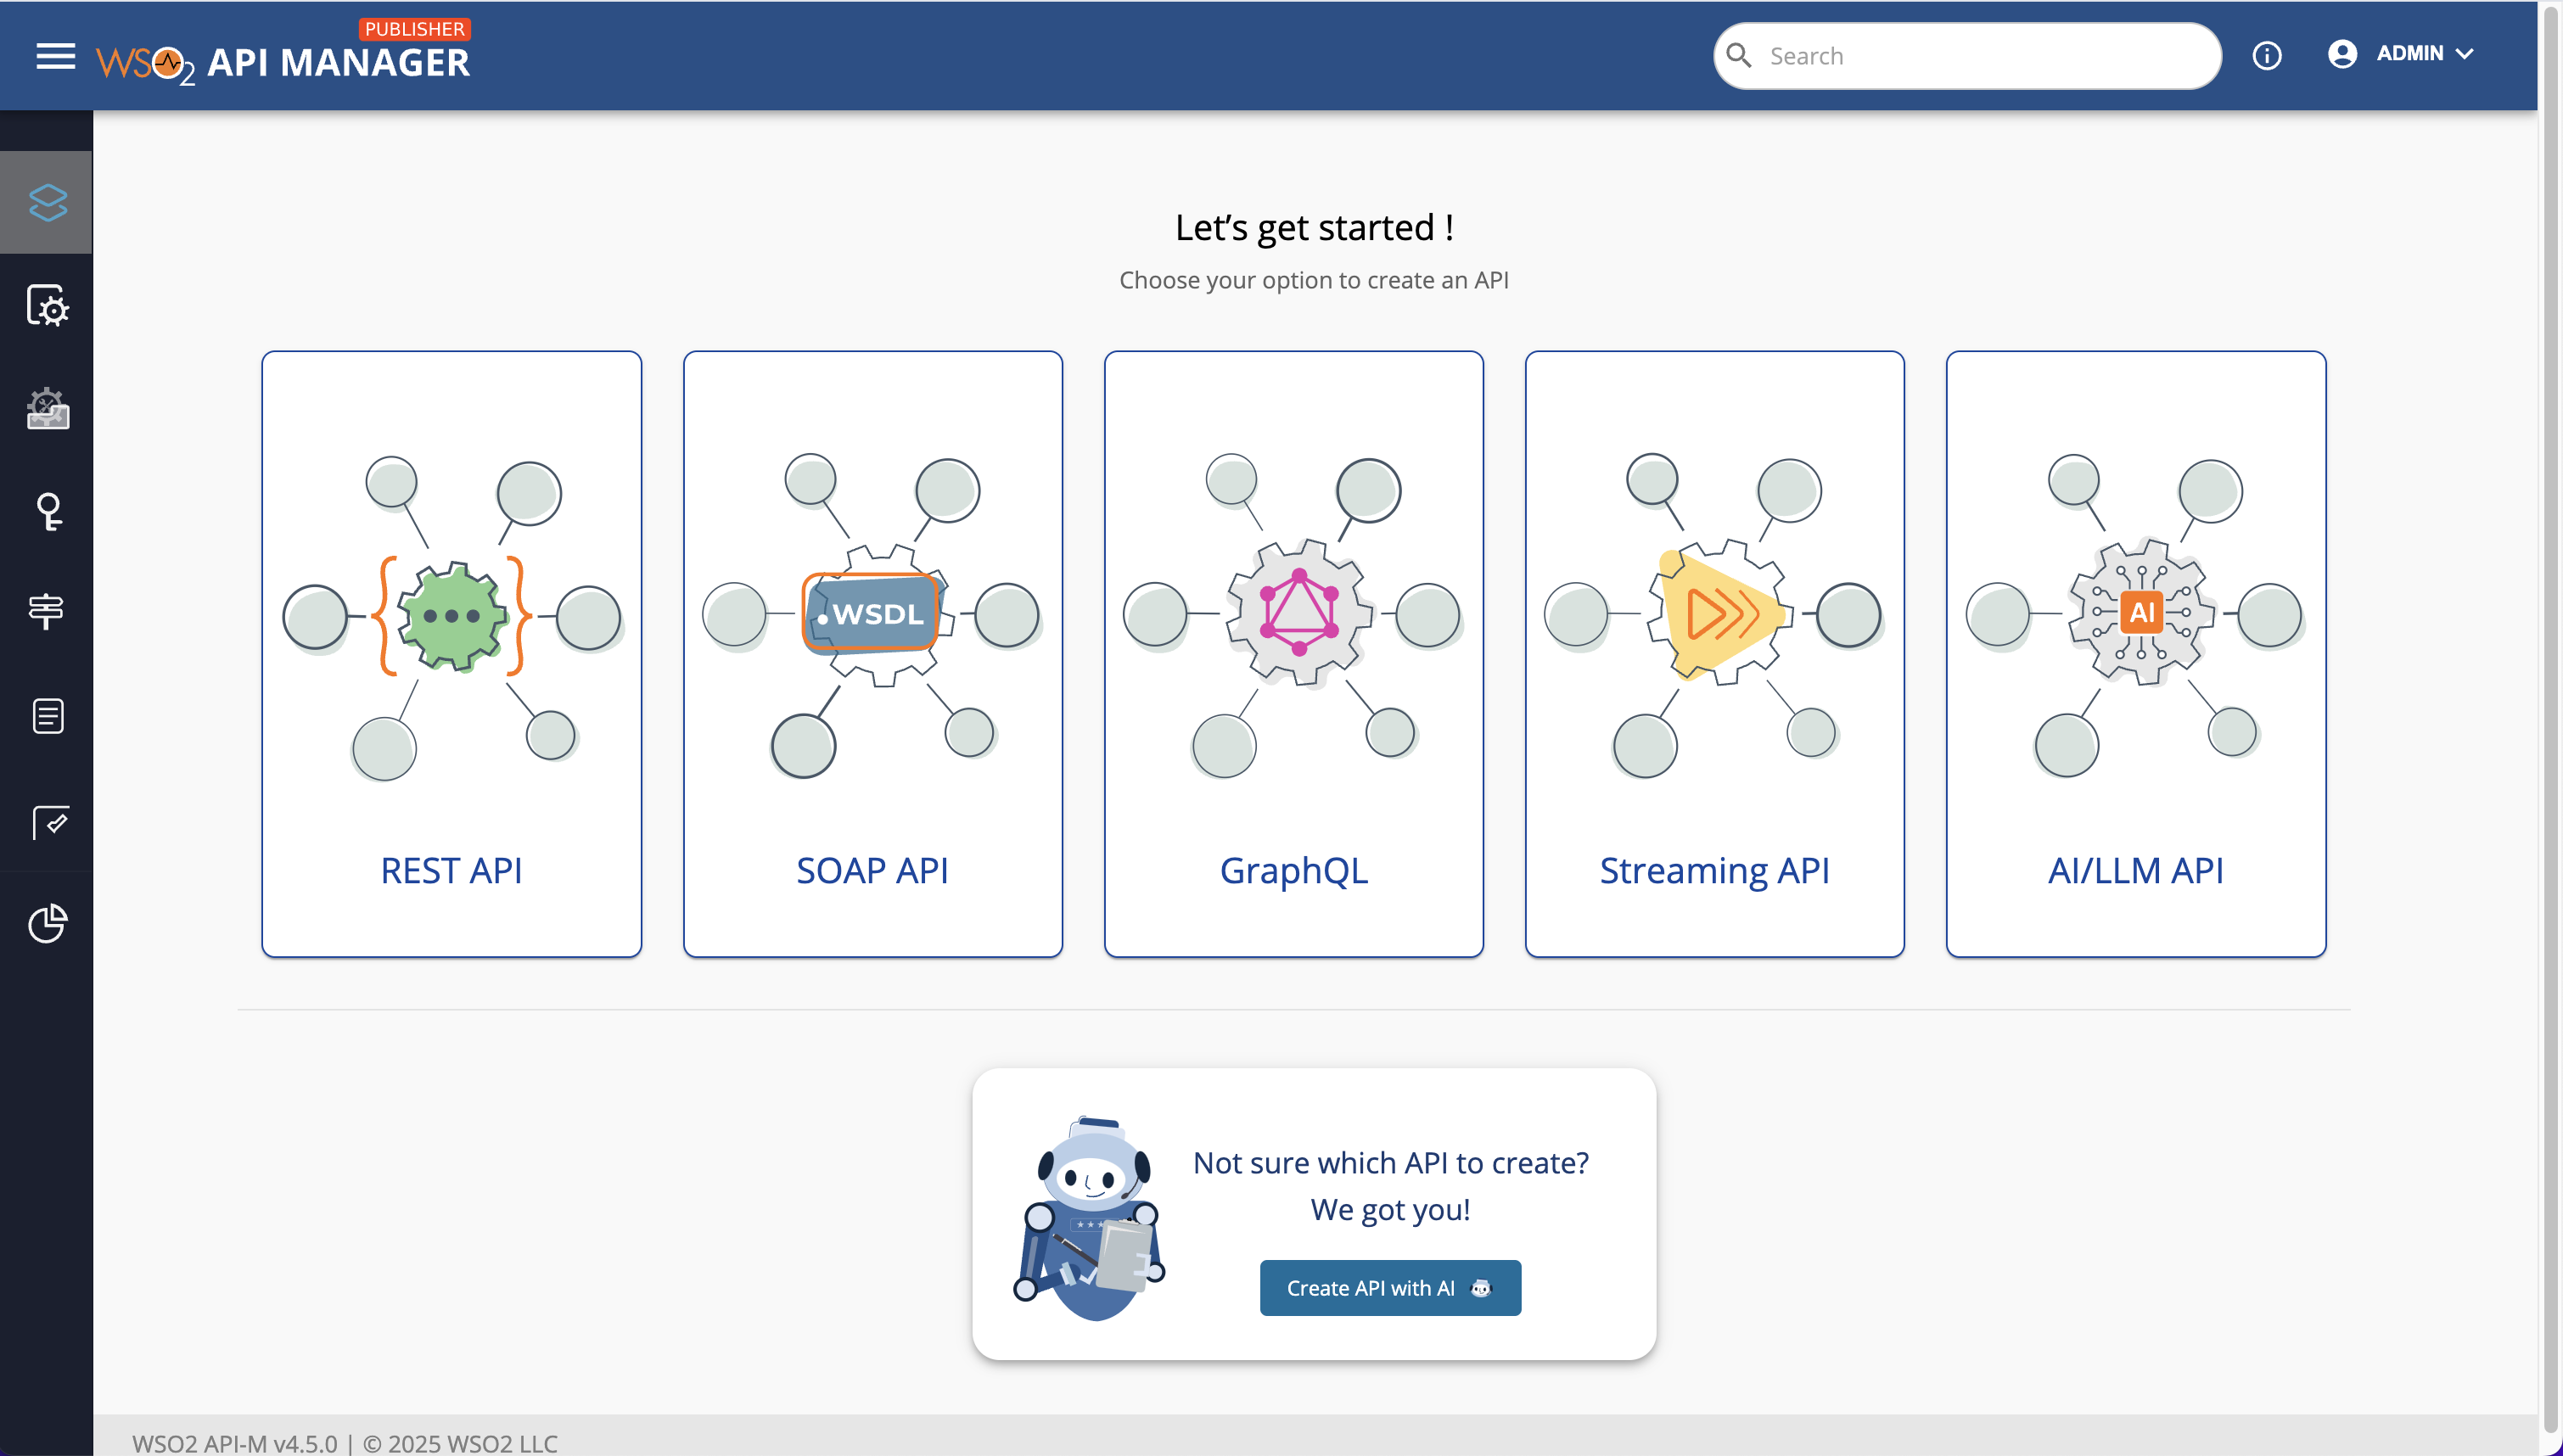
Task: Expand the ADMIN user dropdown
Action: click(x=2425, y=54)
